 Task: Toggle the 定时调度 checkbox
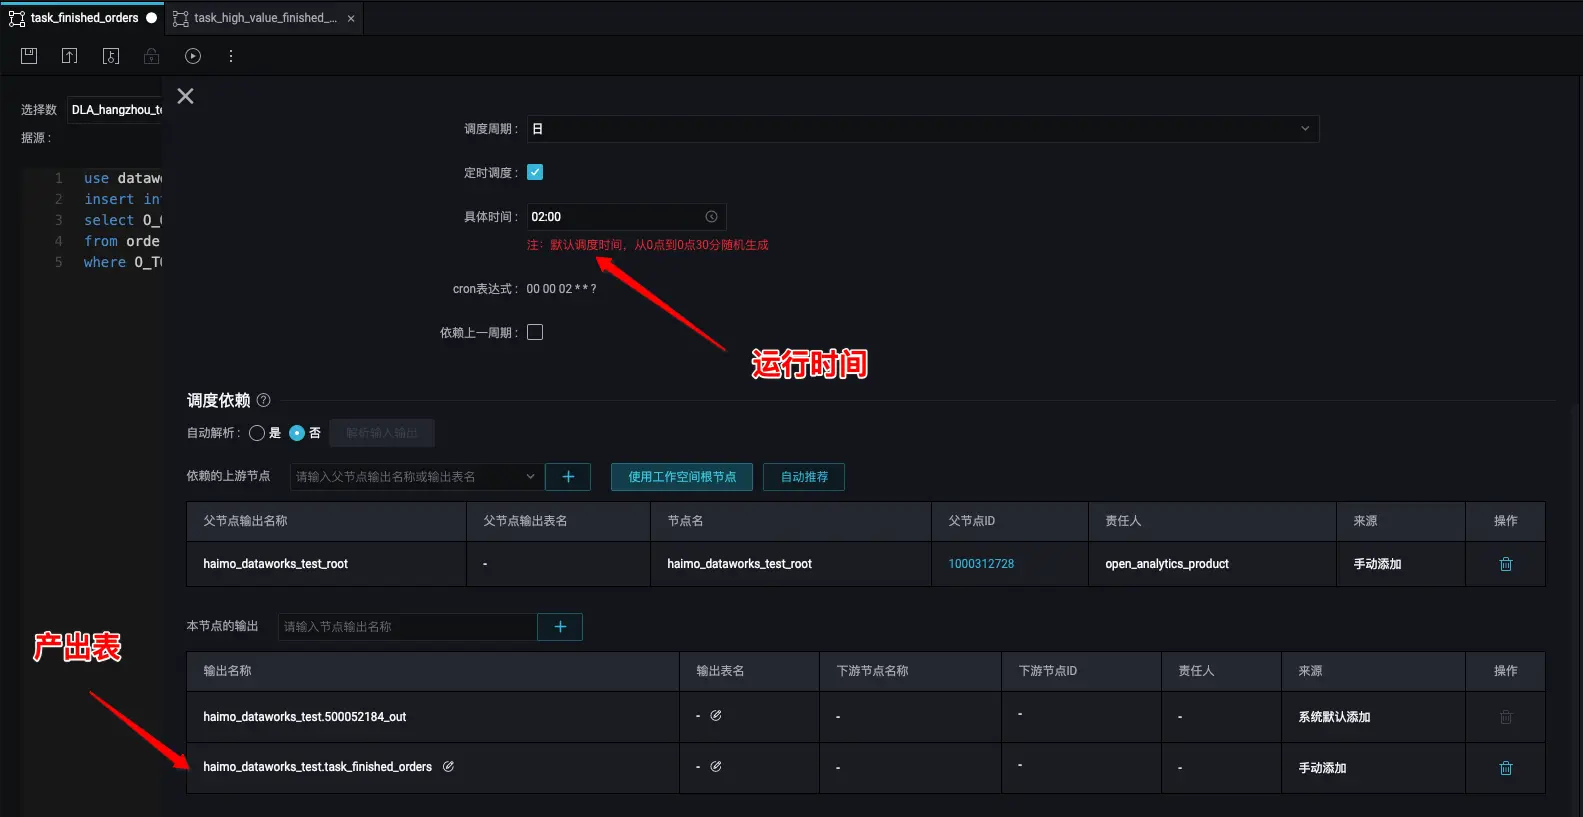[x=535, y=172]
